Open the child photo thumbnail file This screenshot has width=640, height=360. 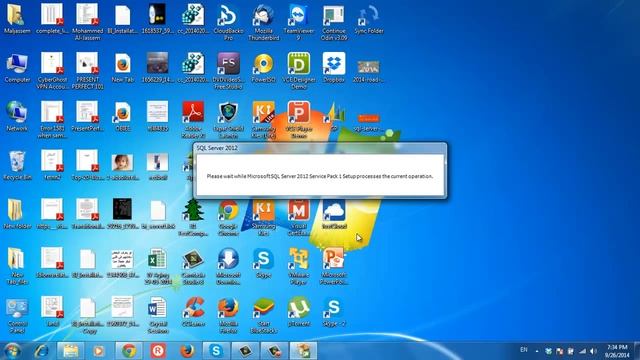pos(122,167)
